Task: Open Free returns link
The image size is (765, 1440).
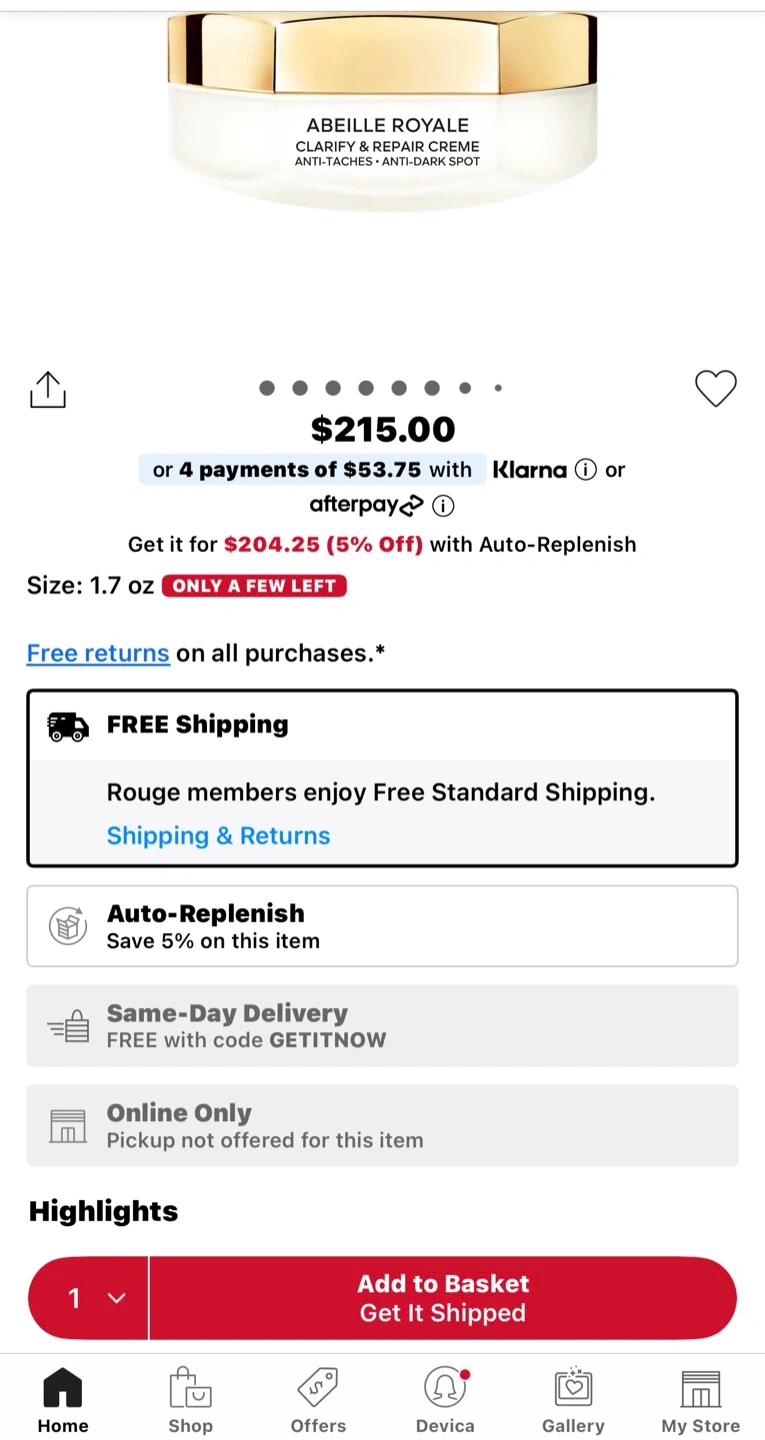Action: pyautogui.click(x=98, y=653)
